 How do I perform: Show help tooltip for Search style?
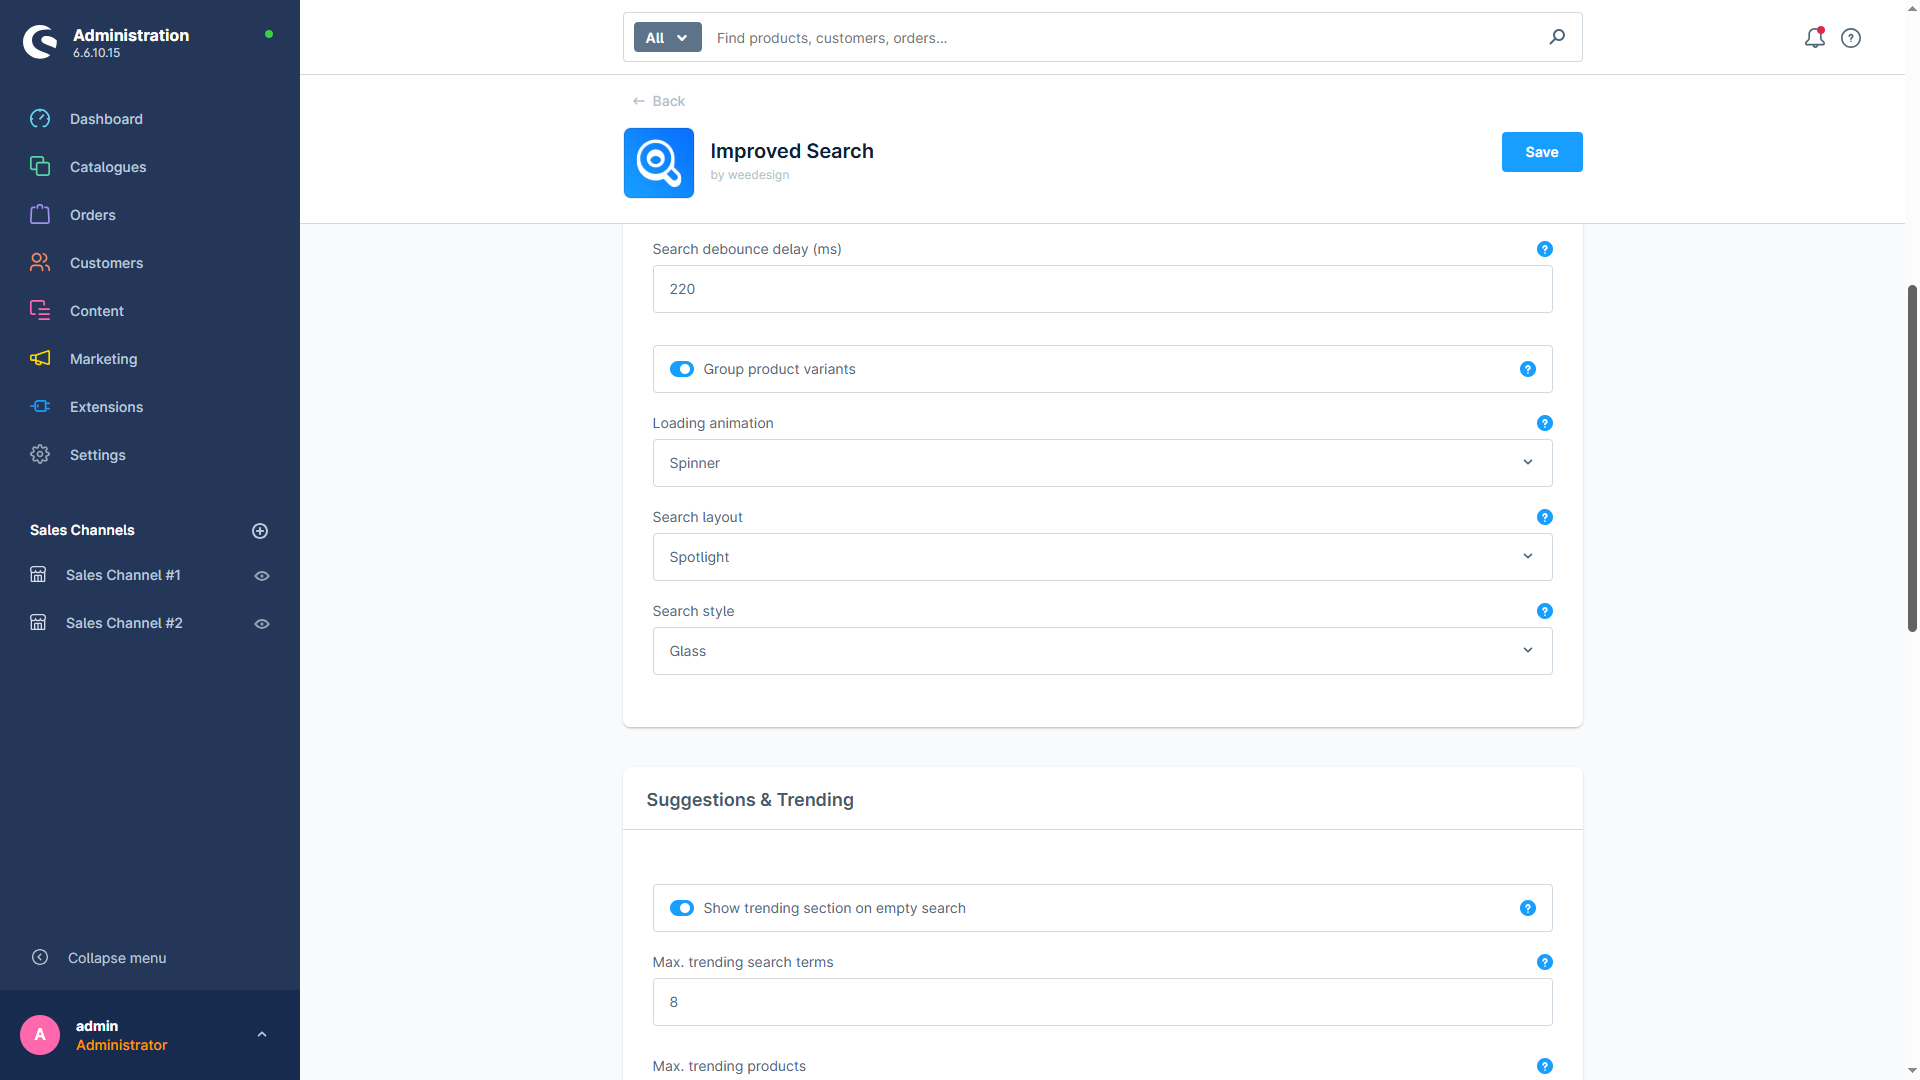[x=1544, y=611]
